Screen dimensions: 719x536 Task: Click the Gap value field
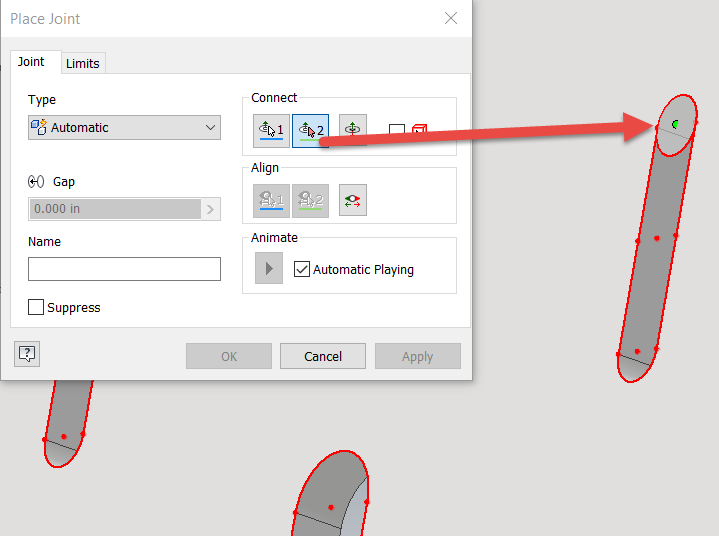point(115,209)
